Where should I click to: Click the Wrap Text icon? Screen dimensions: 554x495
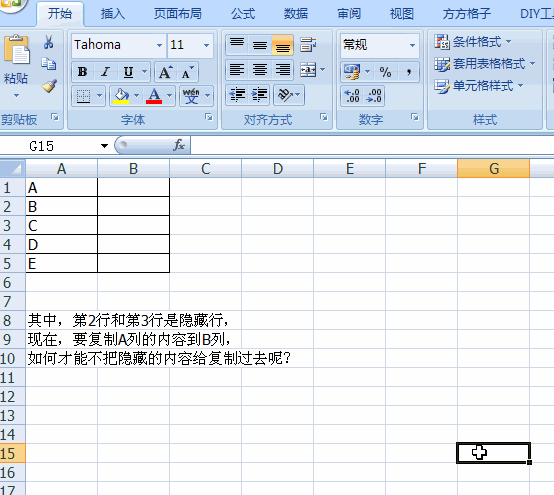(308, 45)
